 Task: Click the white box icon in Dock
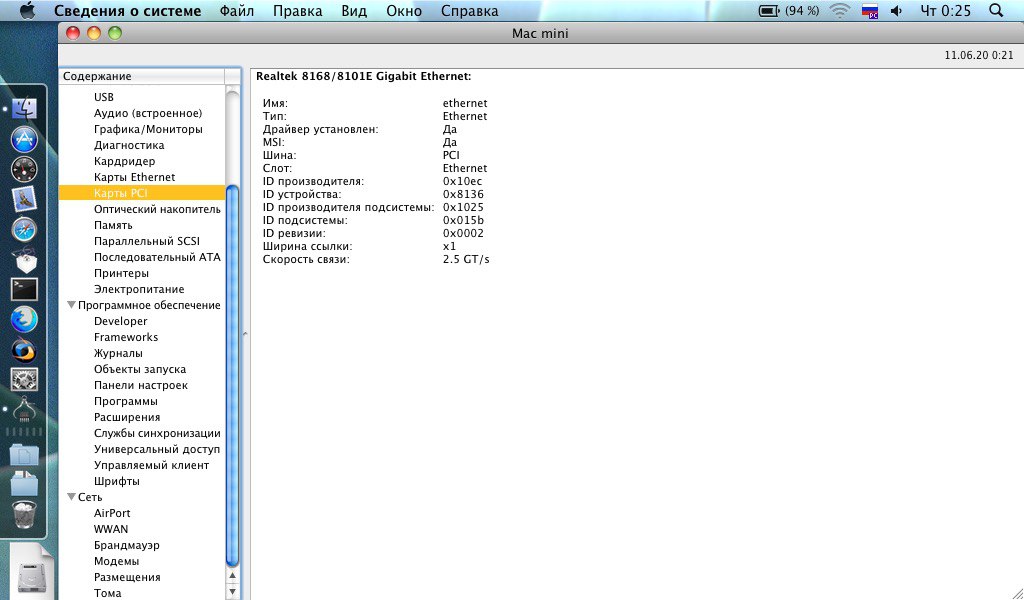(25, 260)
